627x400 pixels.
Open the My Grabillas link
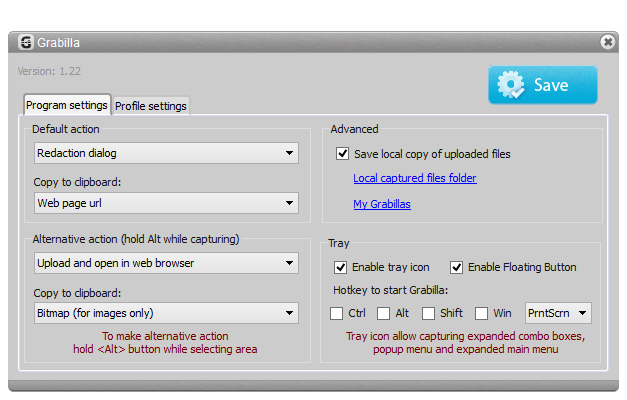pos(382,204)
